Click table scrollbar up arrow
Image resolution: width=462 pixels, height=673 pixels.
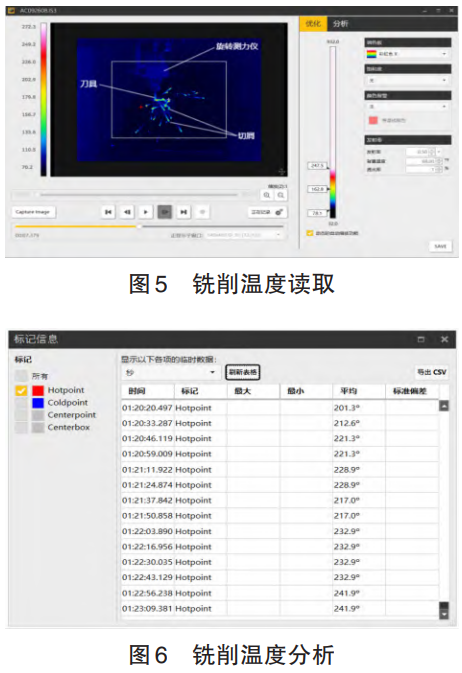tap(444, 406)
